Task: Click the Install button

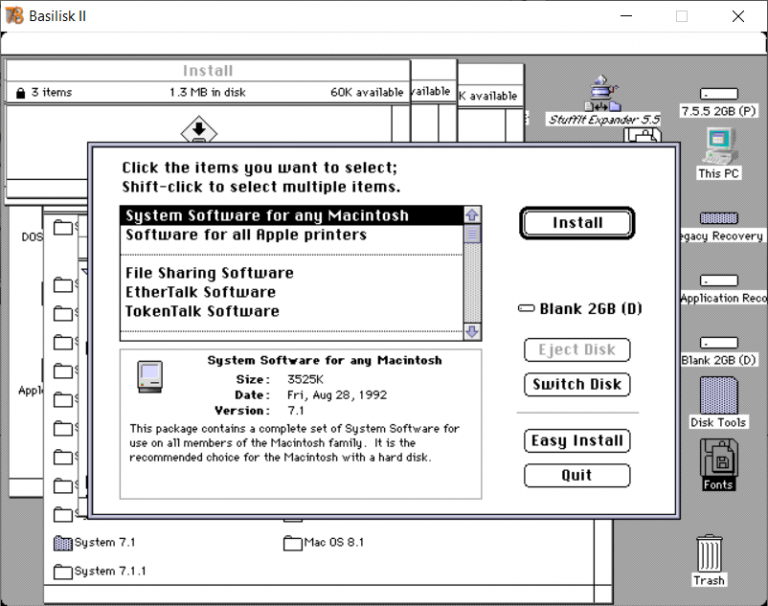Action: coord(577,223)
